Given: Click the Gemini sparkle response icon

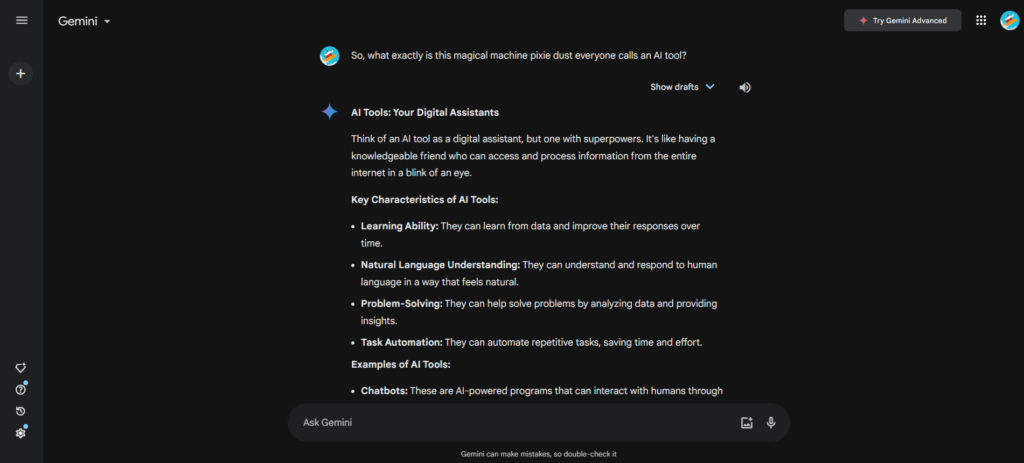Looking at the screenshot, I should [329, 112].
